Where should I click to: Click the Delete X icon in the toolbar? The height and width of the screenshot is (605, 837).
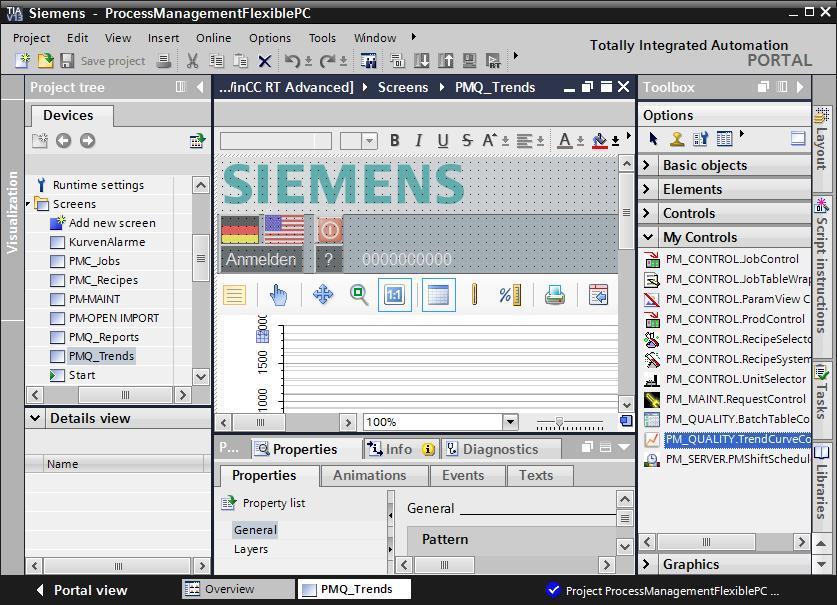tap(265, 61)
